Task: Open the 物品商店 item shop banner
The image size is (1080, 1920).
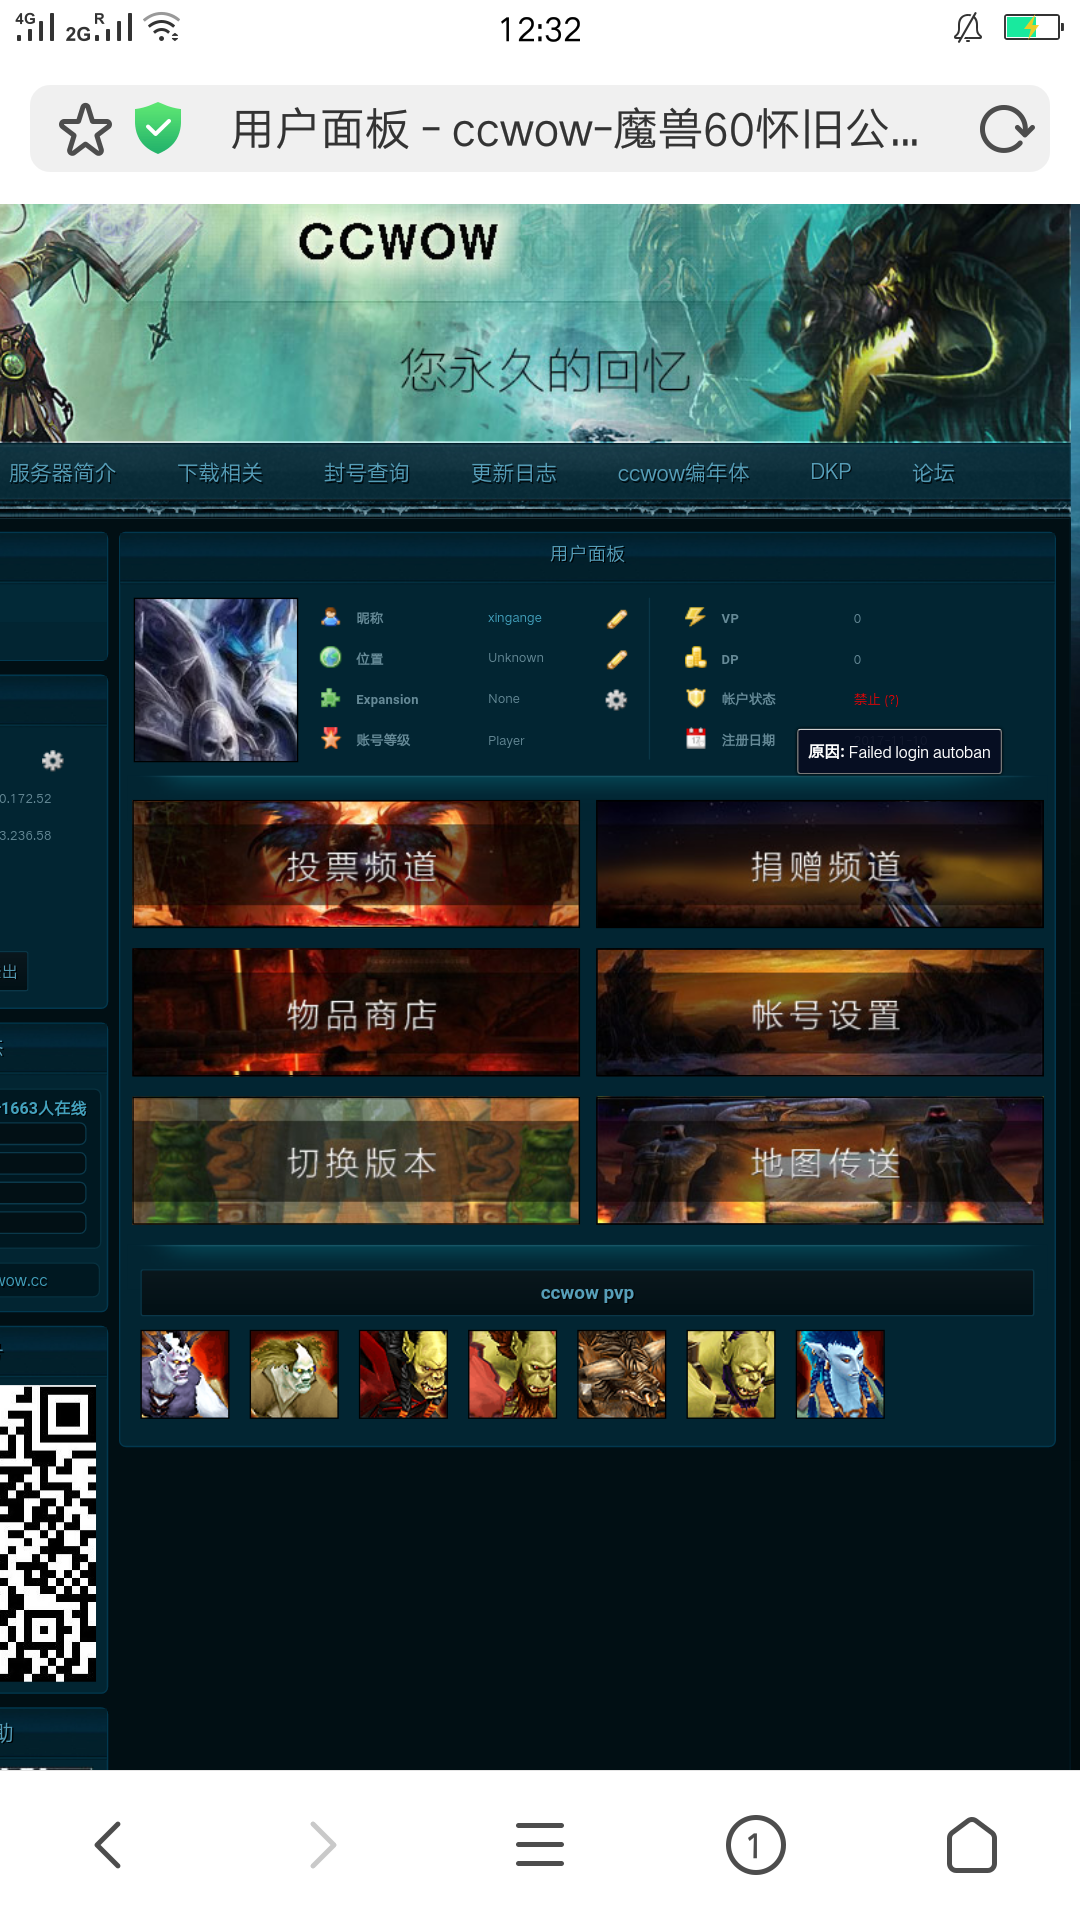Action: click(356, 1012)
